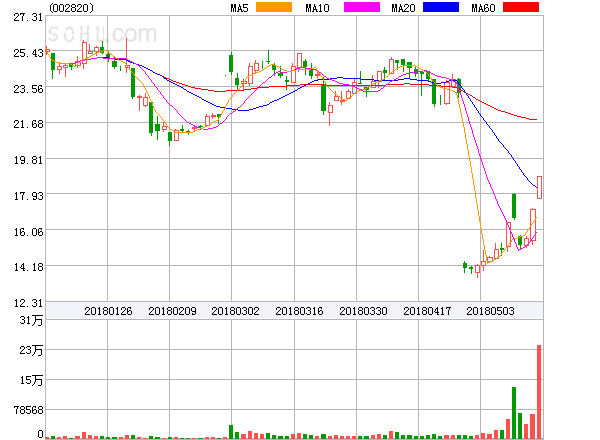Click the tall green candlestick in May
This screenshot has height=440, width=600.
[x=514, y=207]
